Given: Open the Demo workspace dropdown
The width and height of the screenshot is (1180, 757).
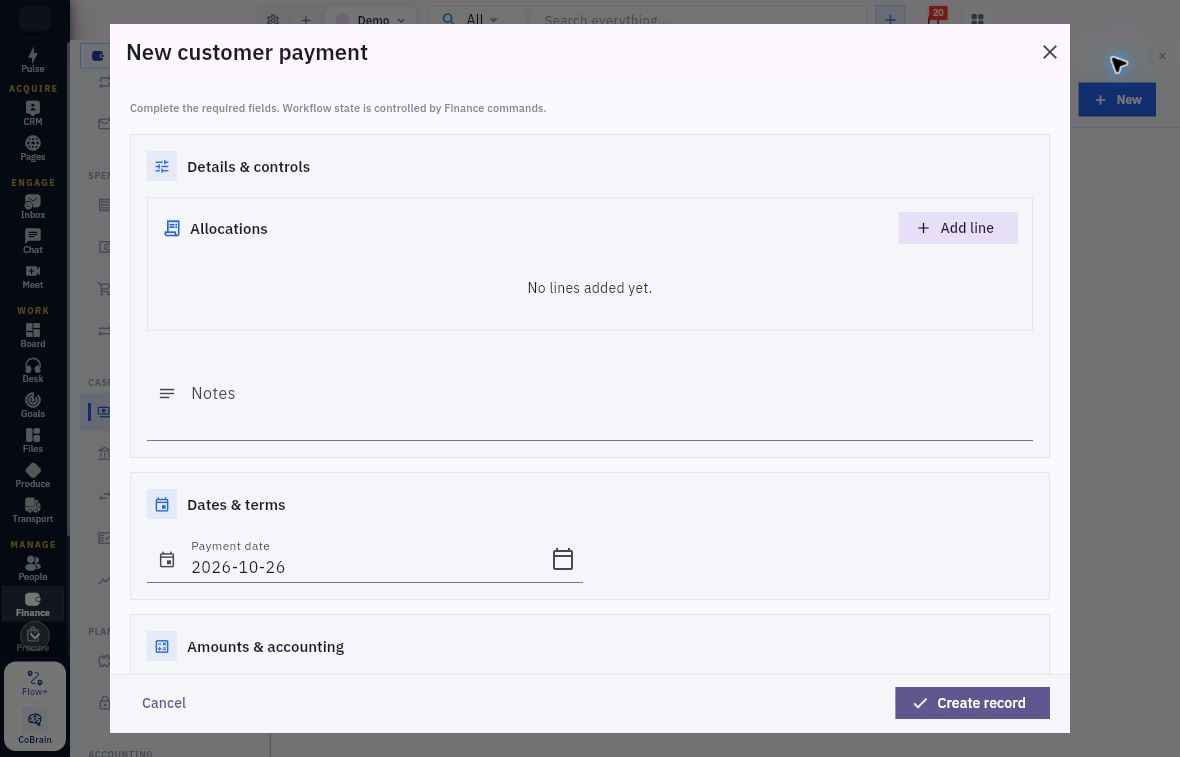Looking at the screenshot, I should tap(371, 20).
